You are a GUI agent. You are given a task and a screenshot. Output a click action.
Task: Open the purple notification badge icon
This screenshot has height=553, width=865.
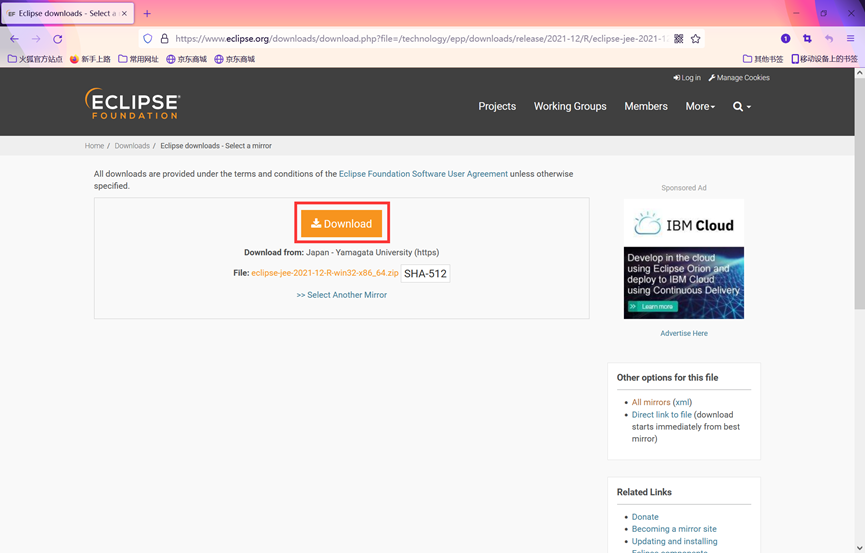coord(786,39)
